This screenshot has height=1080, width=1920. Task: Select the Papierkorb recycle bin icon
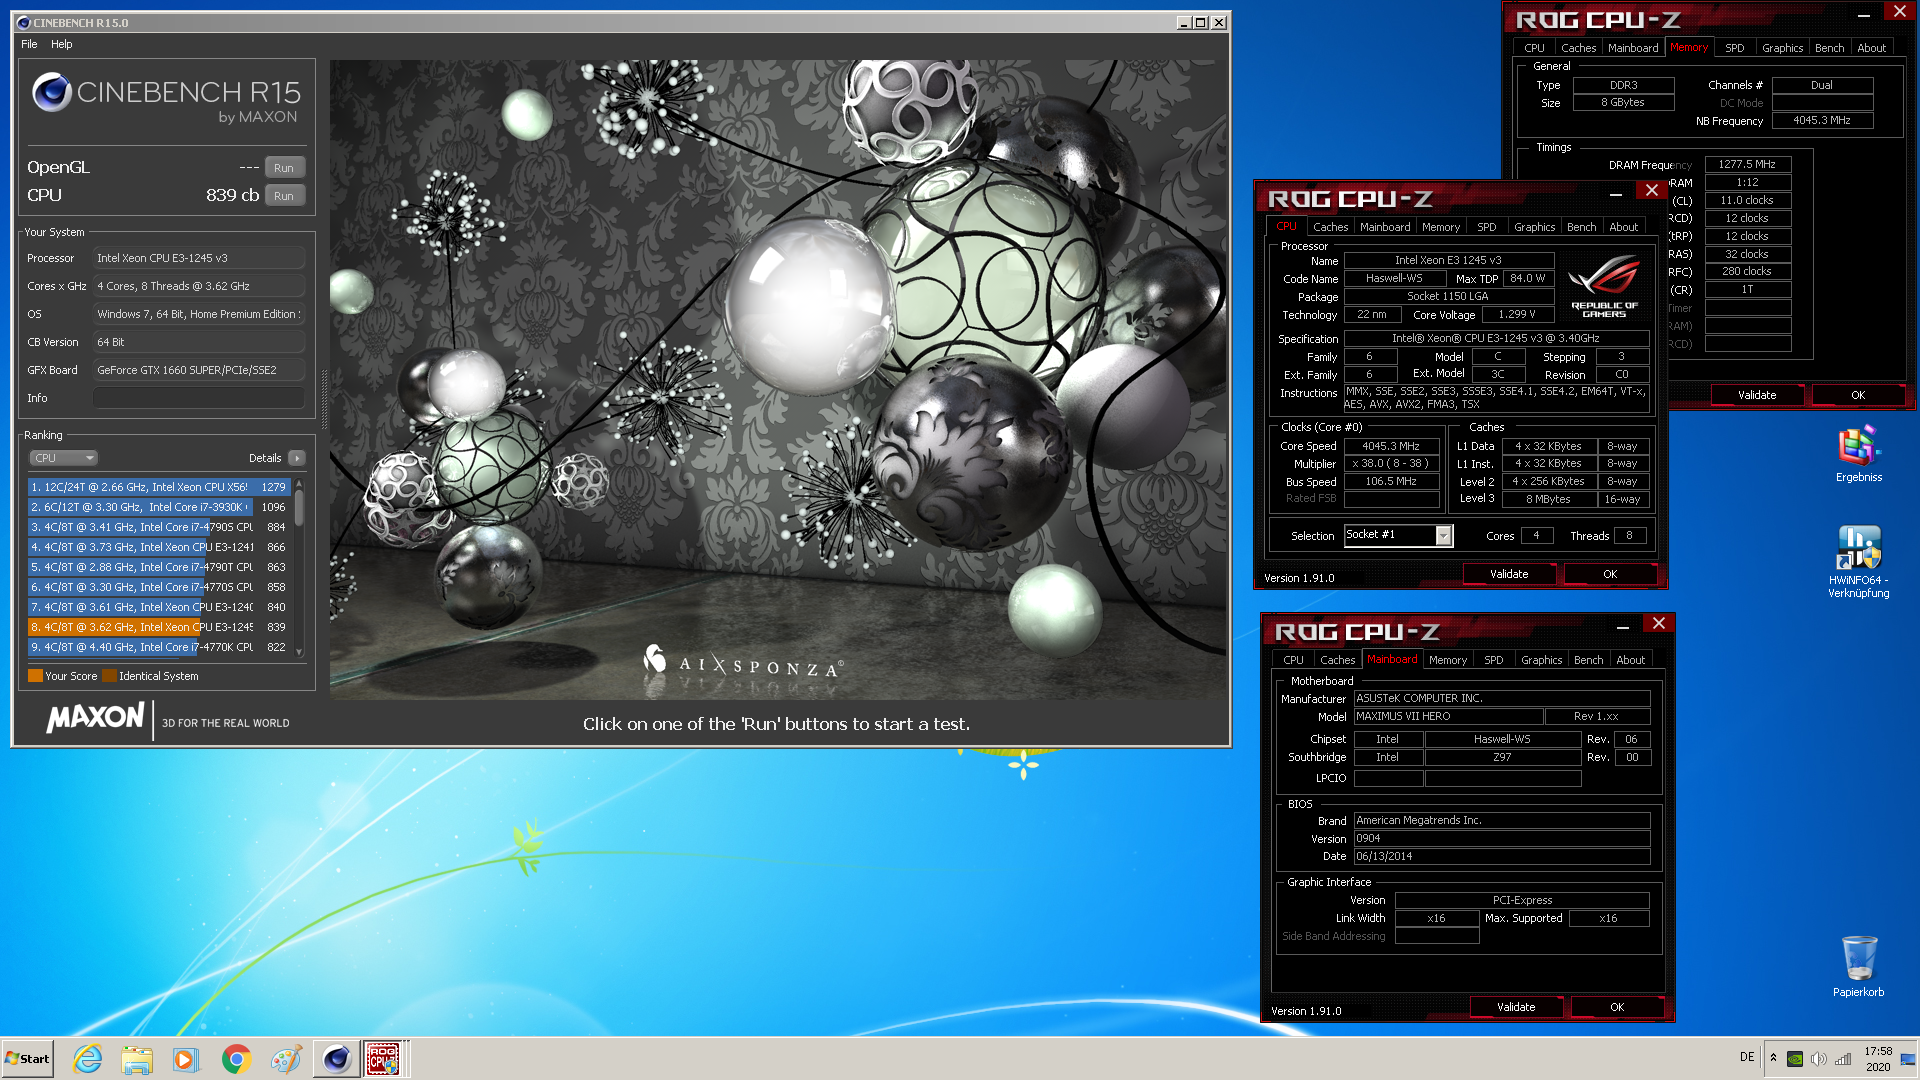click(x=1859, y=966)
